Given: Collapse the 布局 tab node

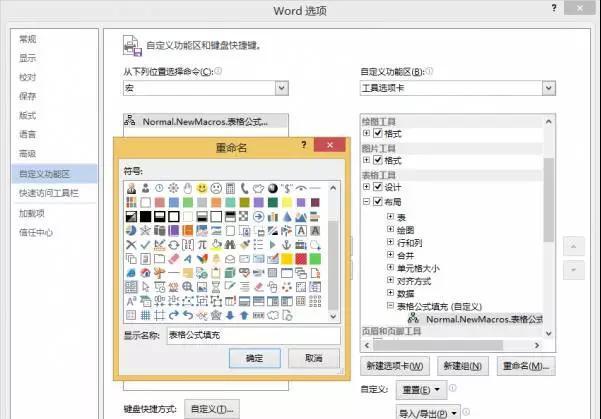Looking at the screenshot, I should [x=366, y=201].
